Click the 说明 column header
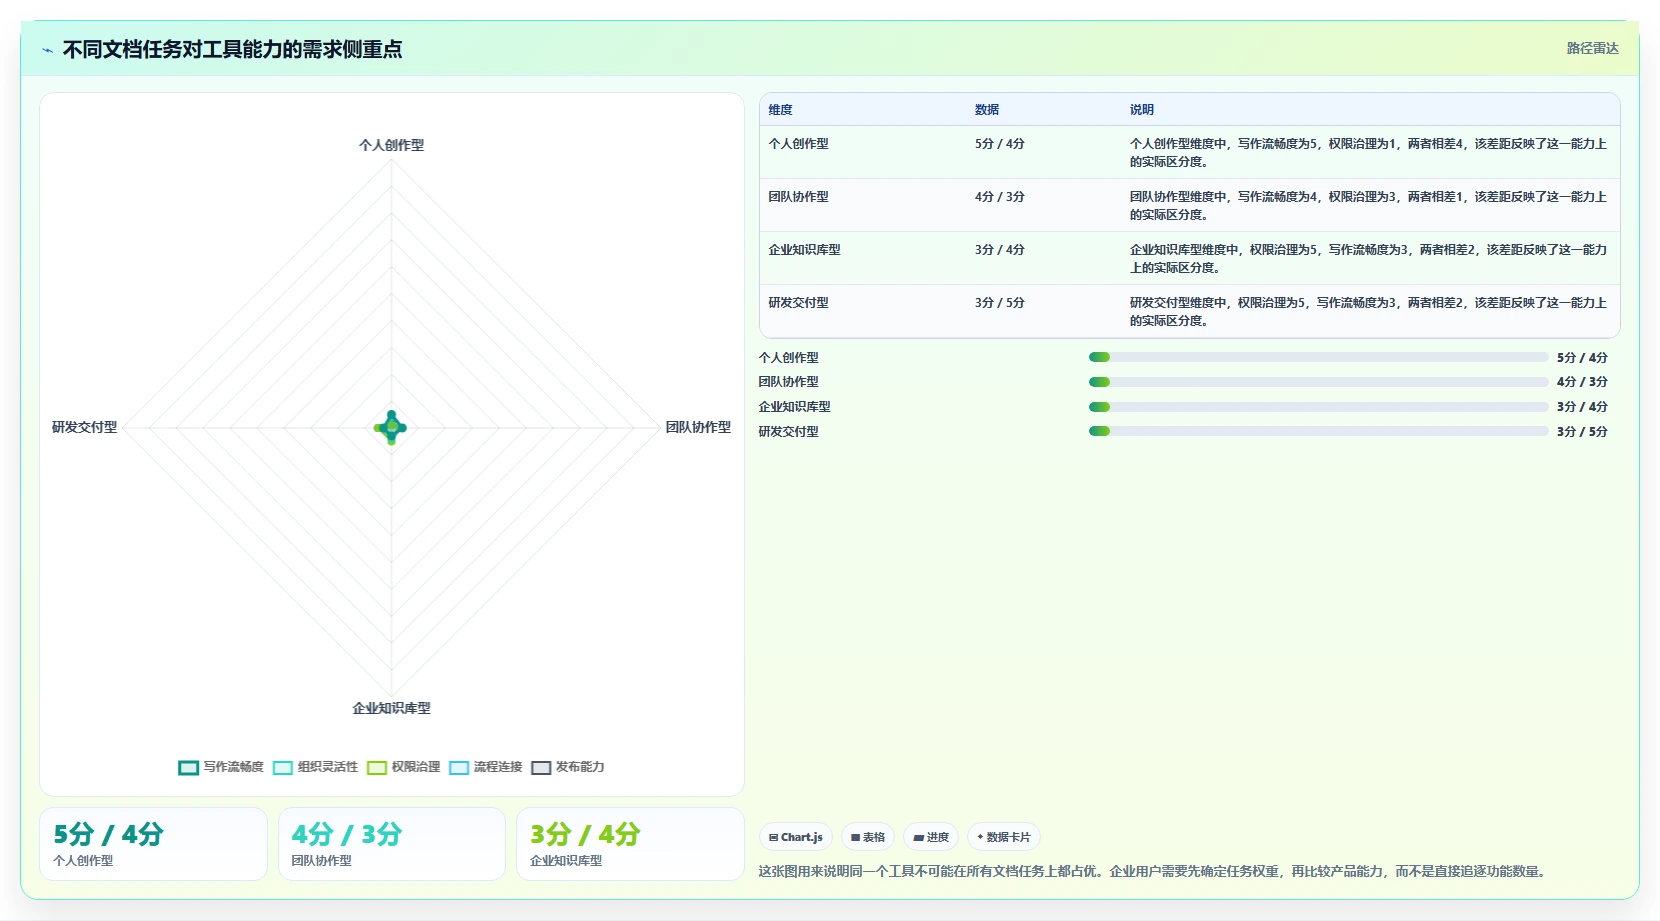1660x921 pixels. [x=1142, y=110]
